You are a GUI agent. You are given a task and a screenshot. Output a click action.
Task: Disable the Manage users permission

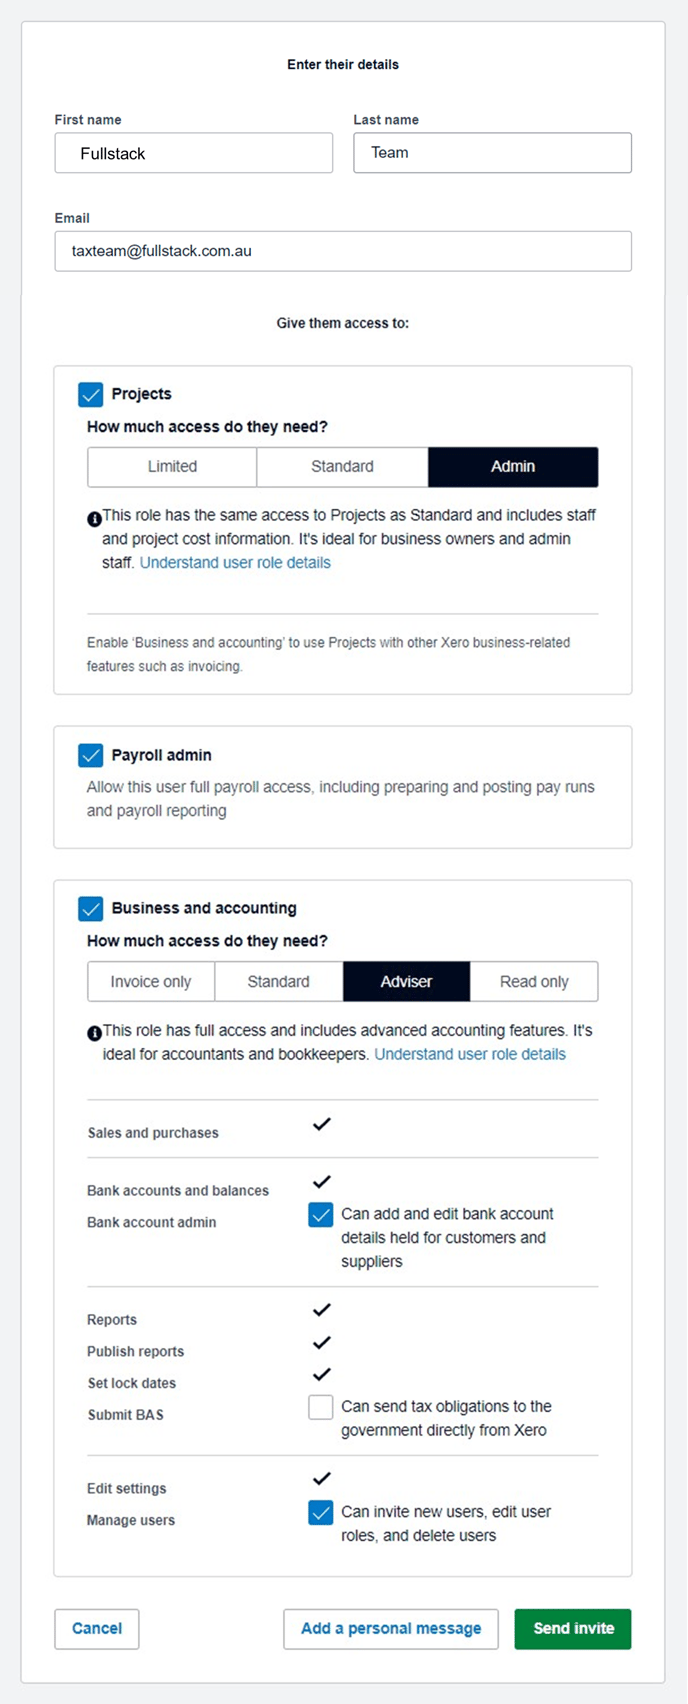pyautogui.click(x=320, y=1513)
